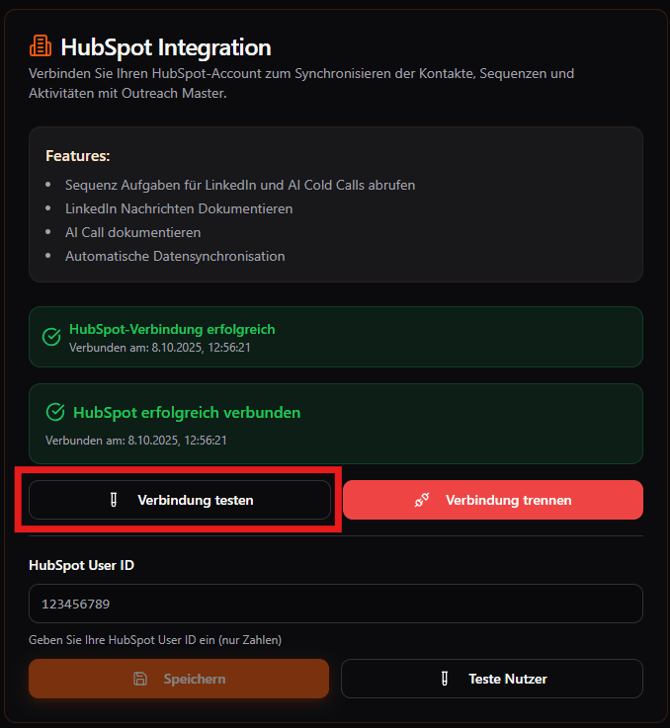Select the "AI Call dokumentieren" feature line

(x=133, y=232)
